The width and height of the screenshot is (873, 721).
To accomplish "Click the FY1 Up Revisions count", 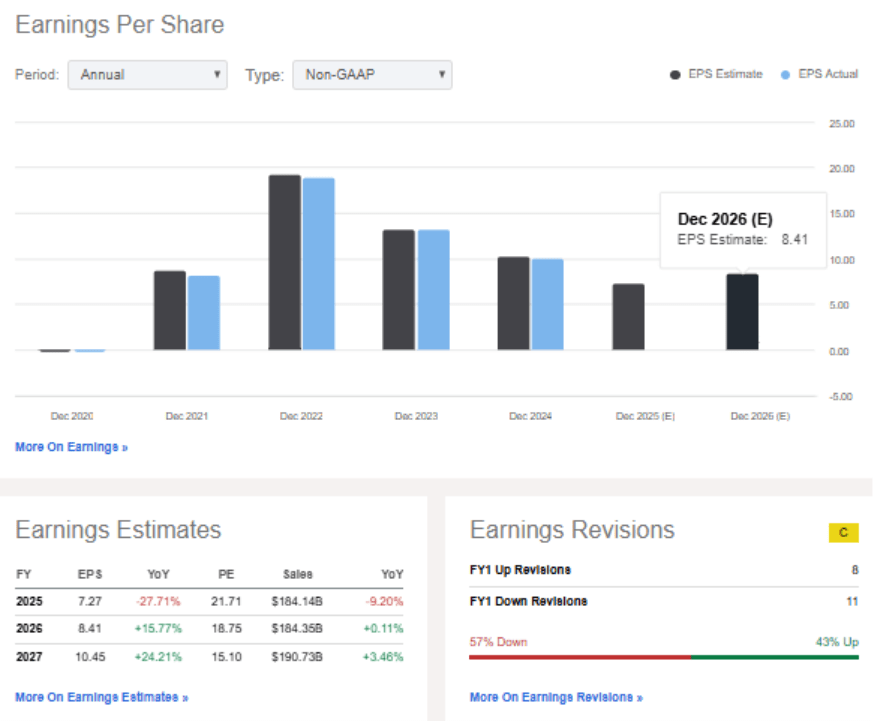I will (854, 569).
